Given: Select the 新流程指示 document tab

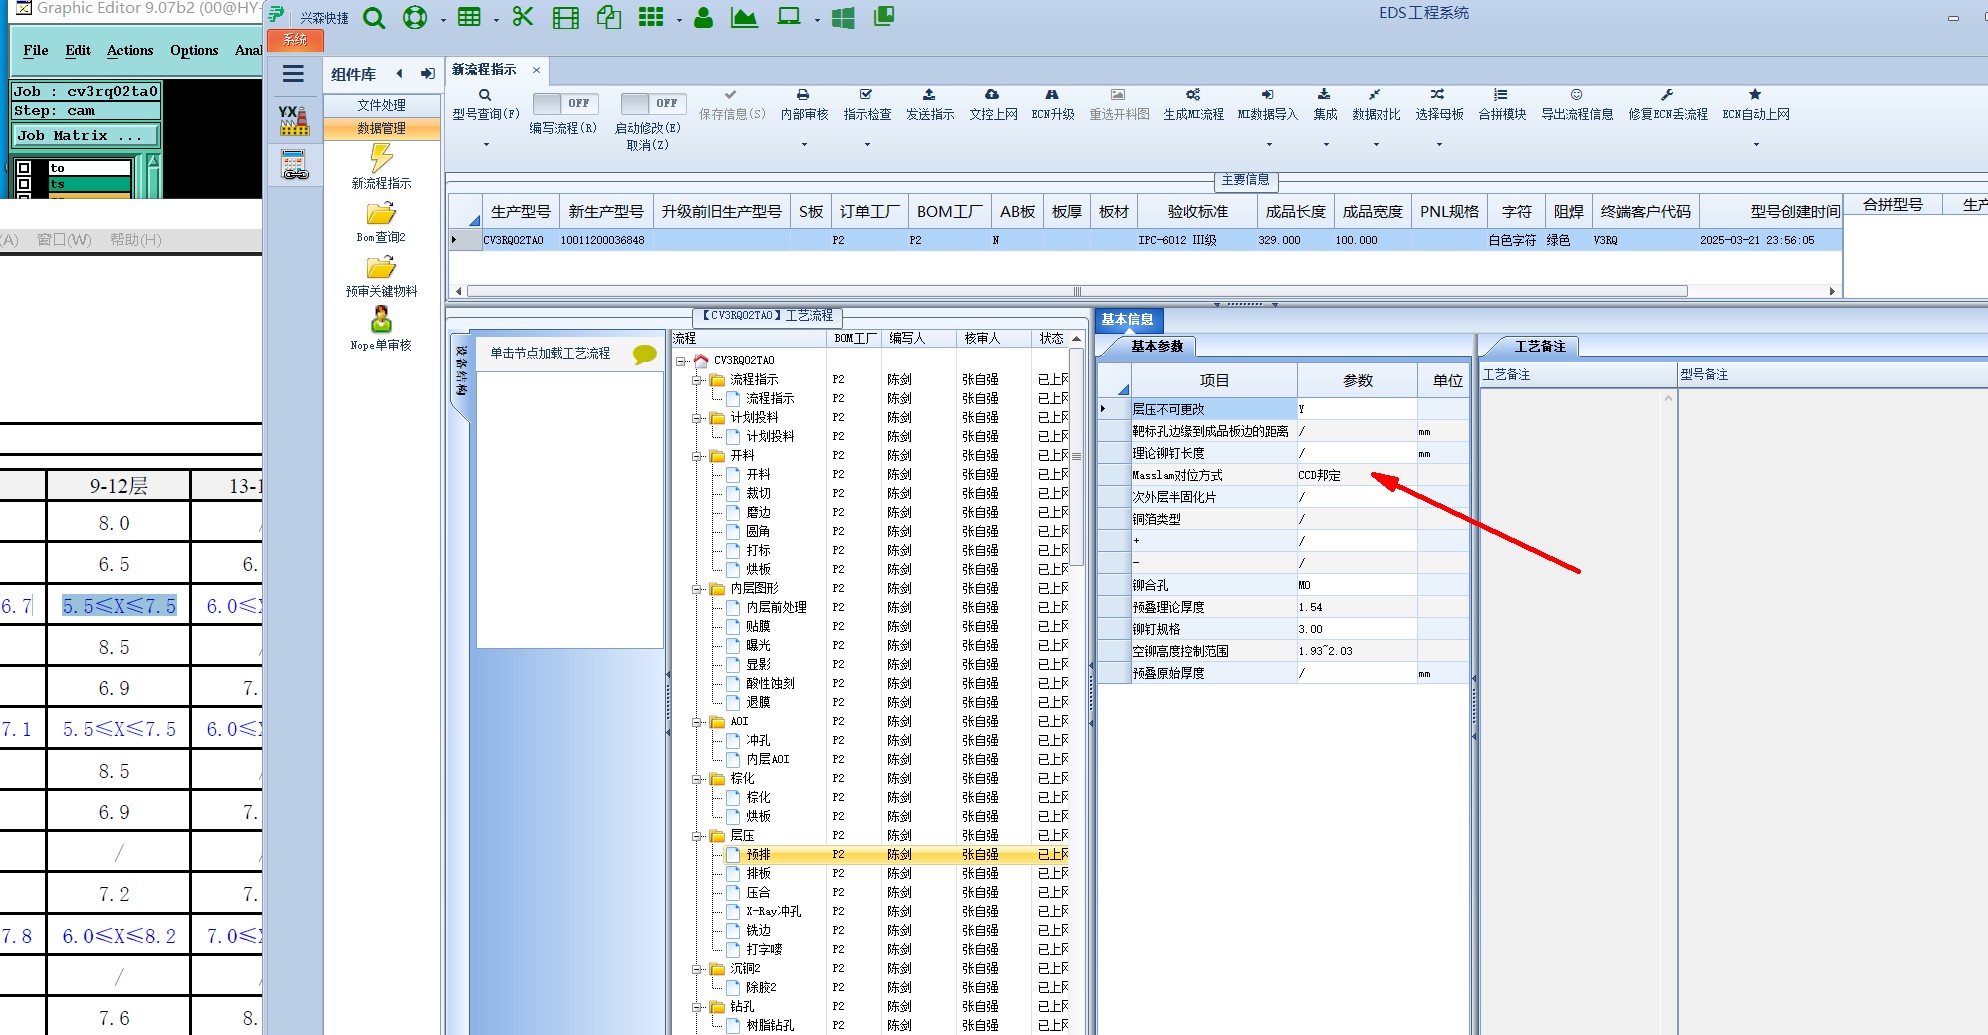Looking at the screenshot, I should [484, 69].
